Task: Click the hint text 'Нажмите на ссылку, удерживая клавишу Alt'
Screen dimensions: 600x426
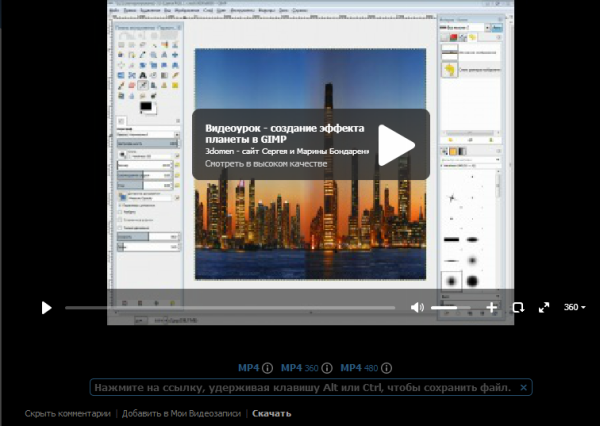Action: click(x=216, y=388)
